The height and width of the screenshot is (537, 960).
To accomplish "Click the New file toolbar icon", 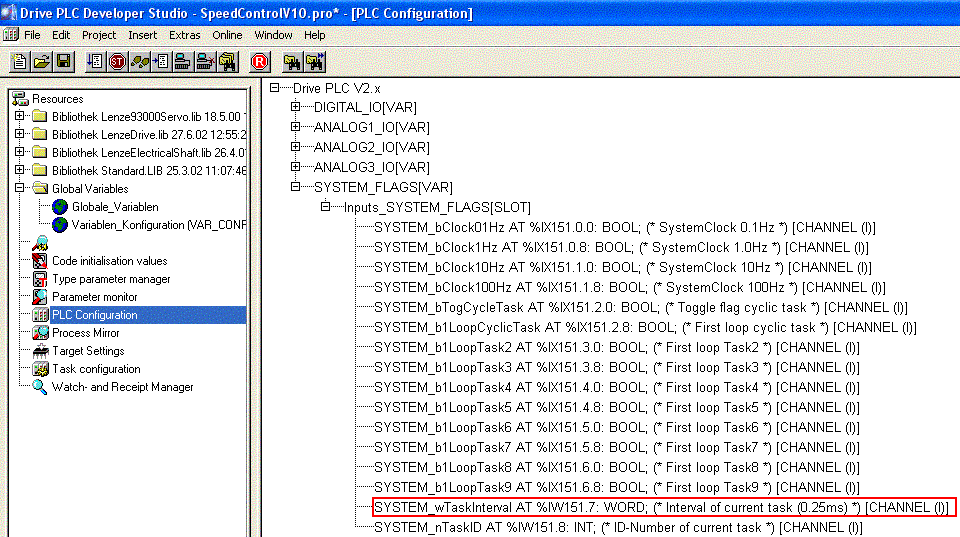I will (20, 62).
